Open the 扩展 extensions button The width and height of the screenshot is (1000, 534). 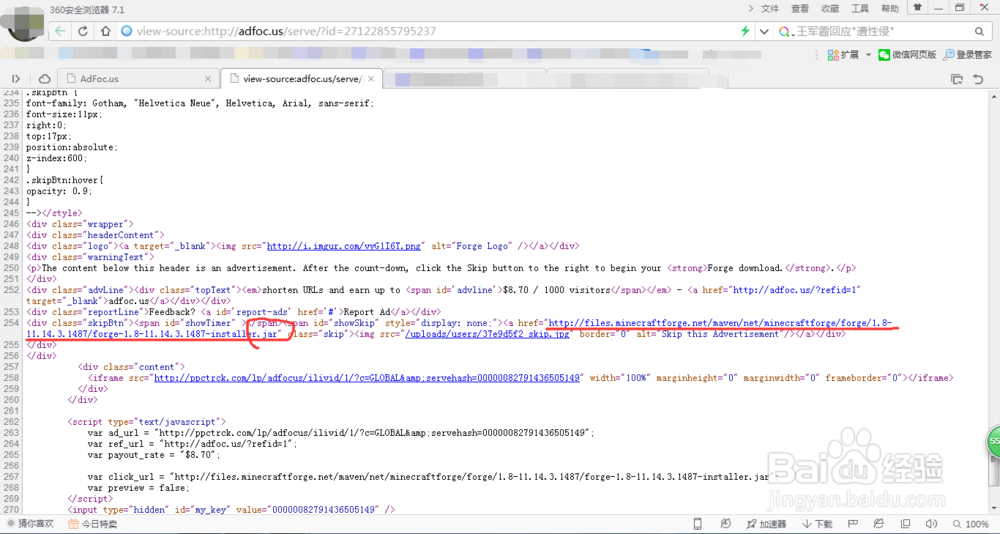click(842, 55)
